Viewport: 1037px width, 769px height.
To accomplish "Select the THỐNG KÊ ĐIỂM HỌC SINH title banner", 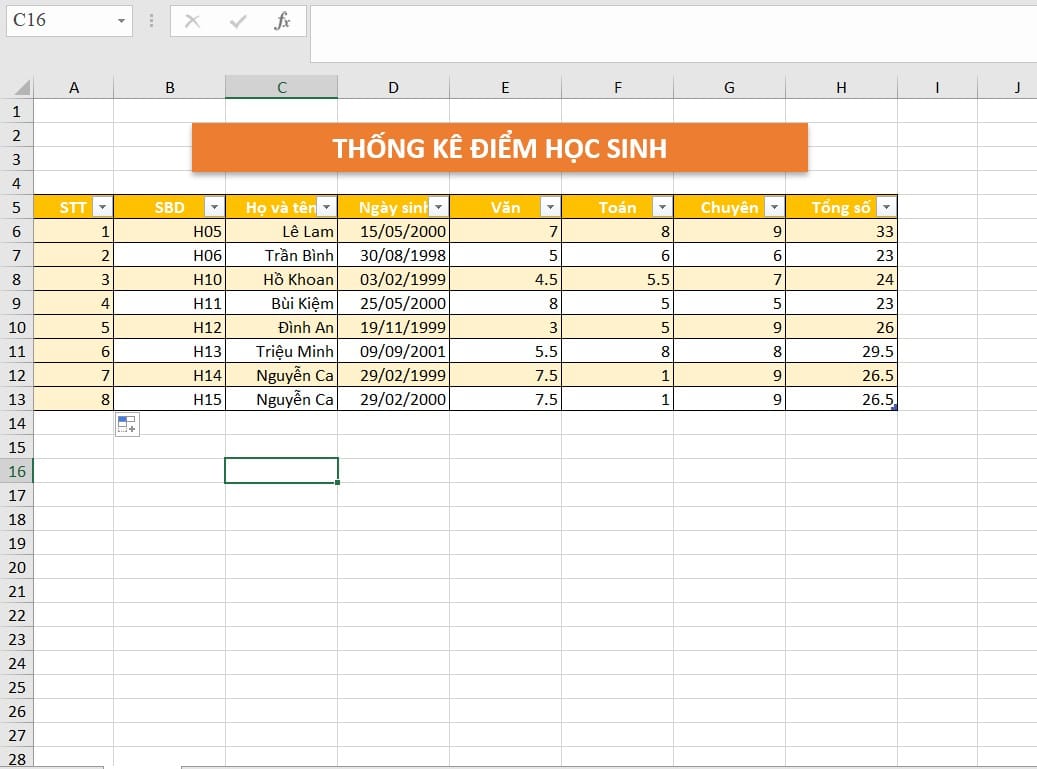I will pyautogui.click(x=499, y=148).
